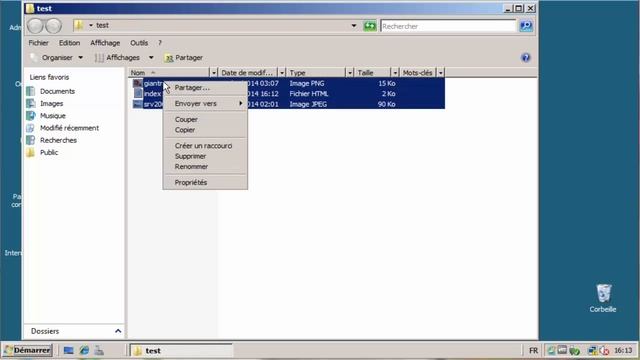Expand the address bar history dropdown

[354, 26]
